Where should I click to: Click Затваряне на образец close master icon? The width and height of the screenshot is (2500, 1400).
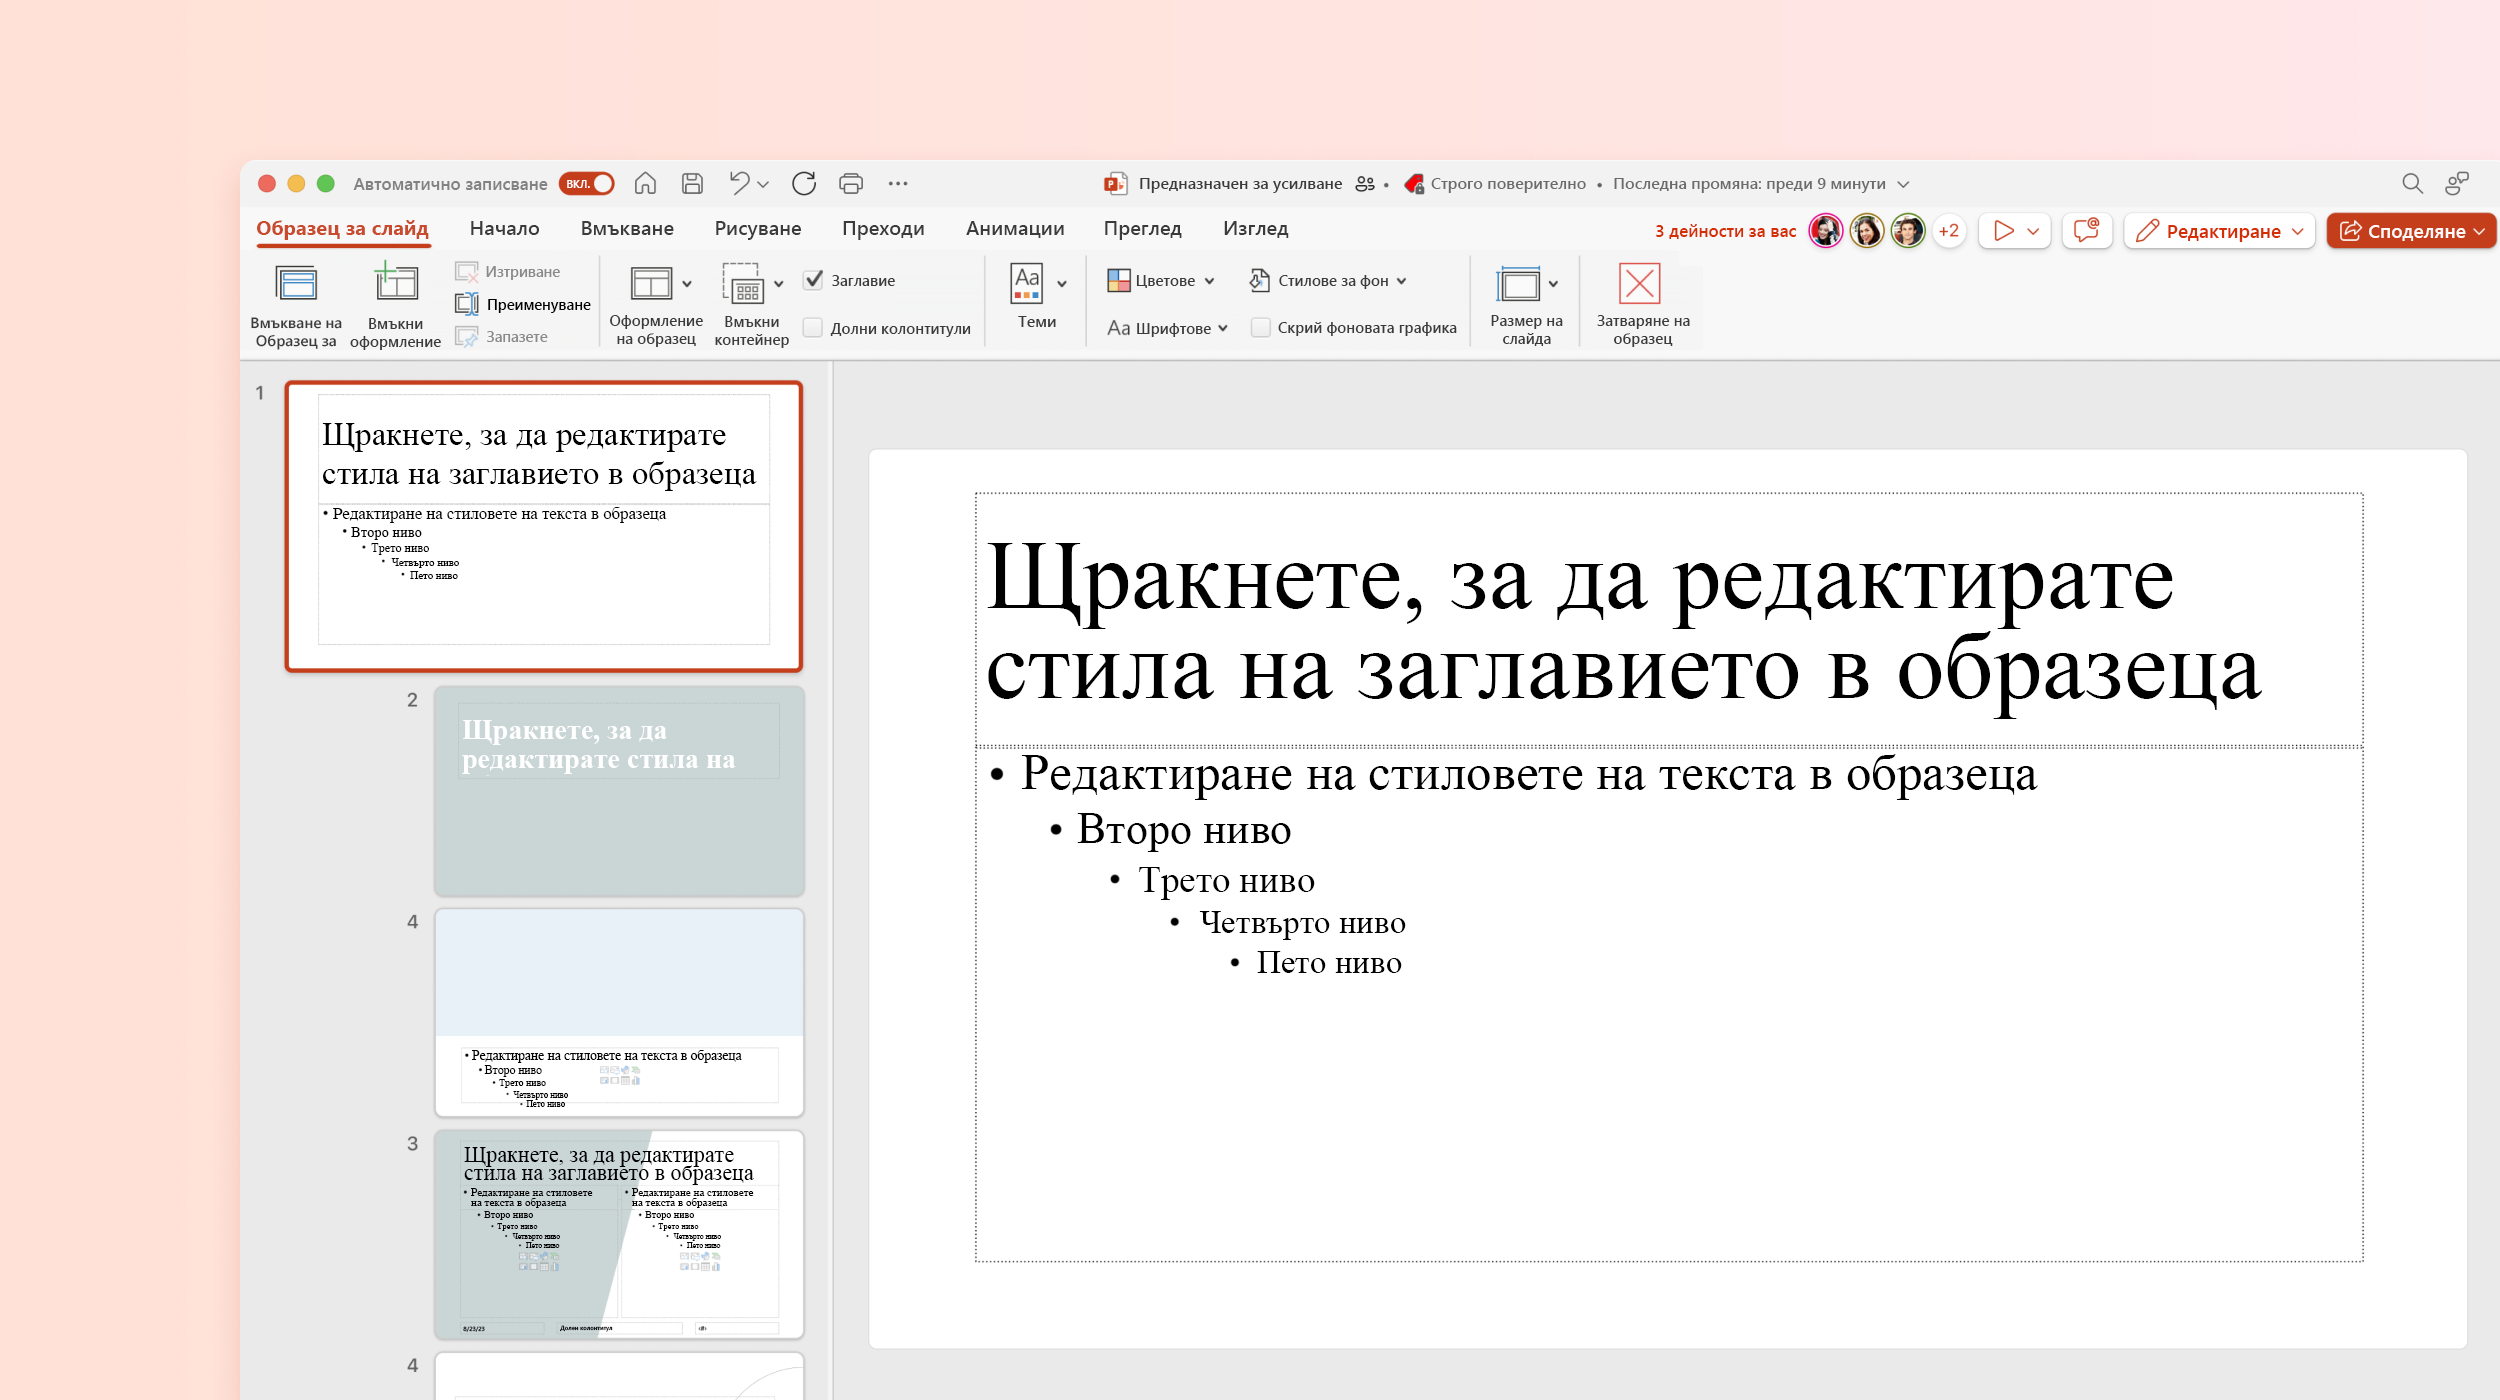[1640, 283]
